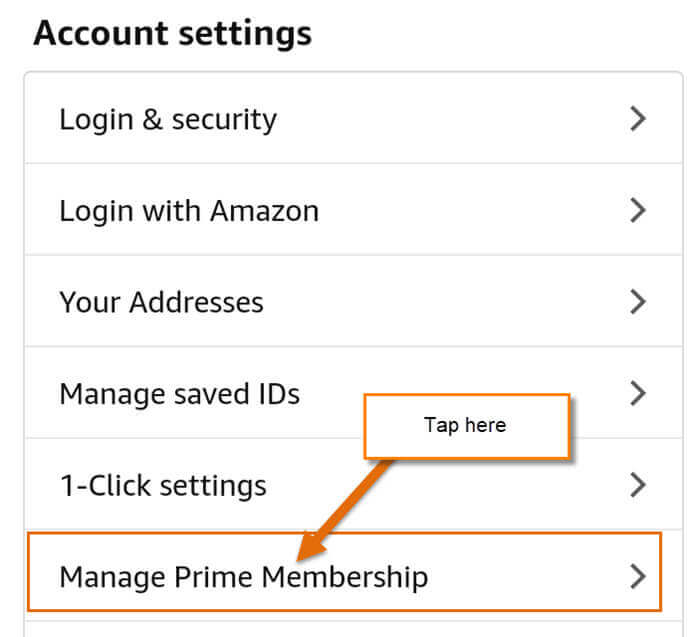Click the Tap here text inside callout
700x637 pixels.
pyautogui.click(x=465, y=425)
